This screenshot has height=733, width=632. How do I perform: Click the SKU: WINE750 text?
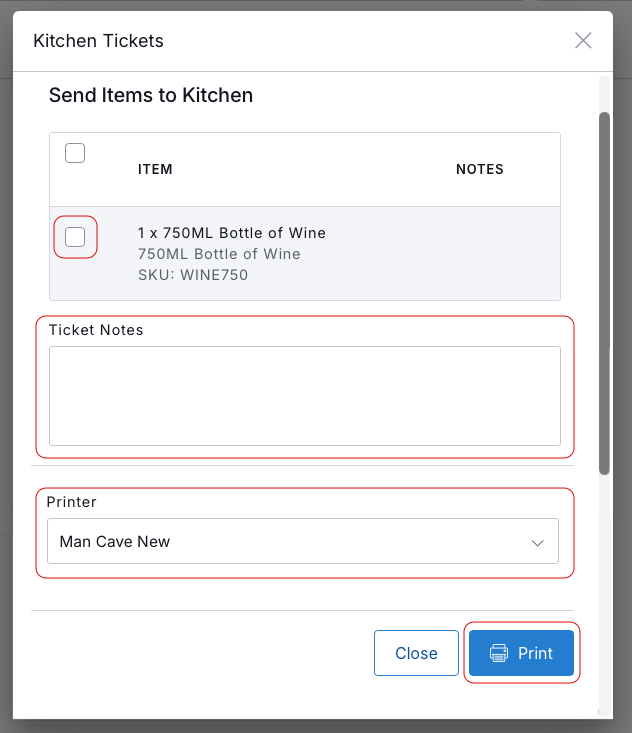pyautogui.click(x=193, y=275)
